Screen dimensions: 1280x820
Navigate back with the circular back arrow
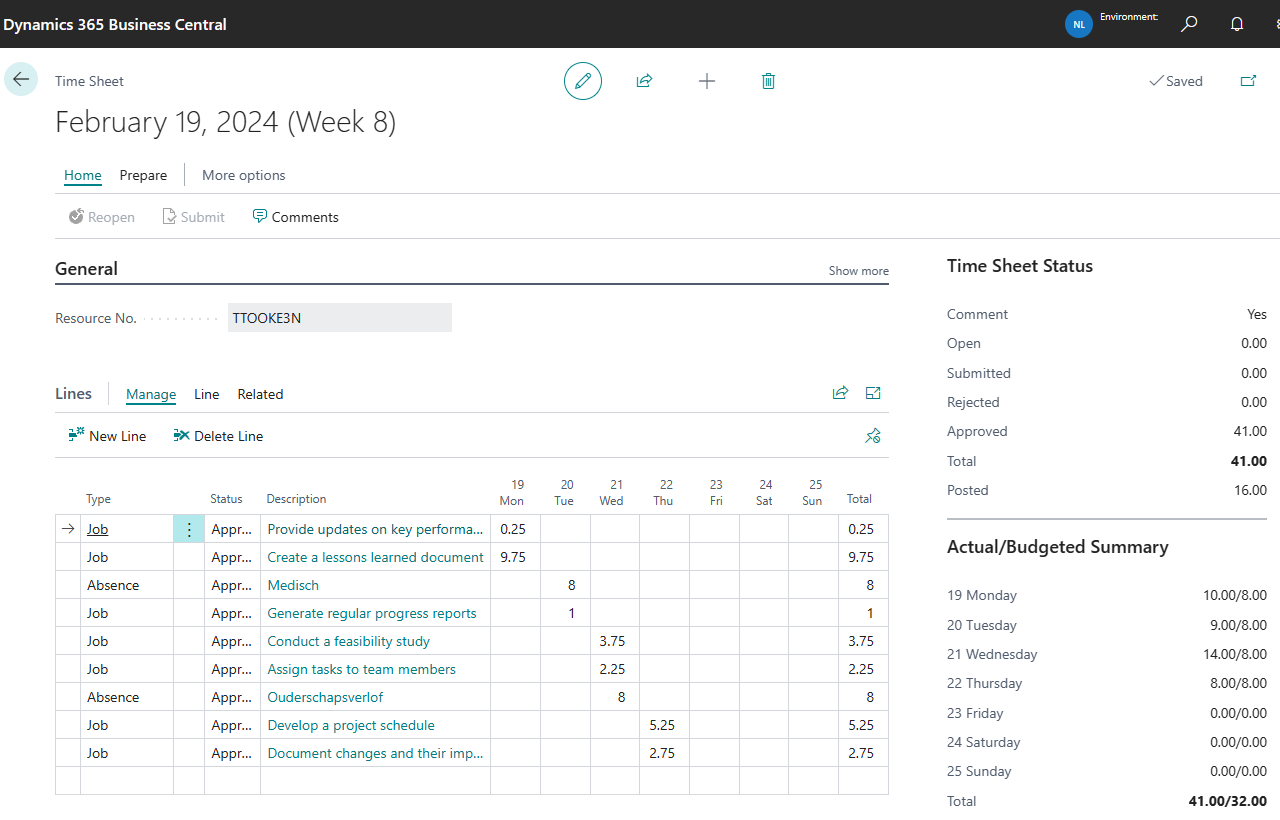[21, 78]
